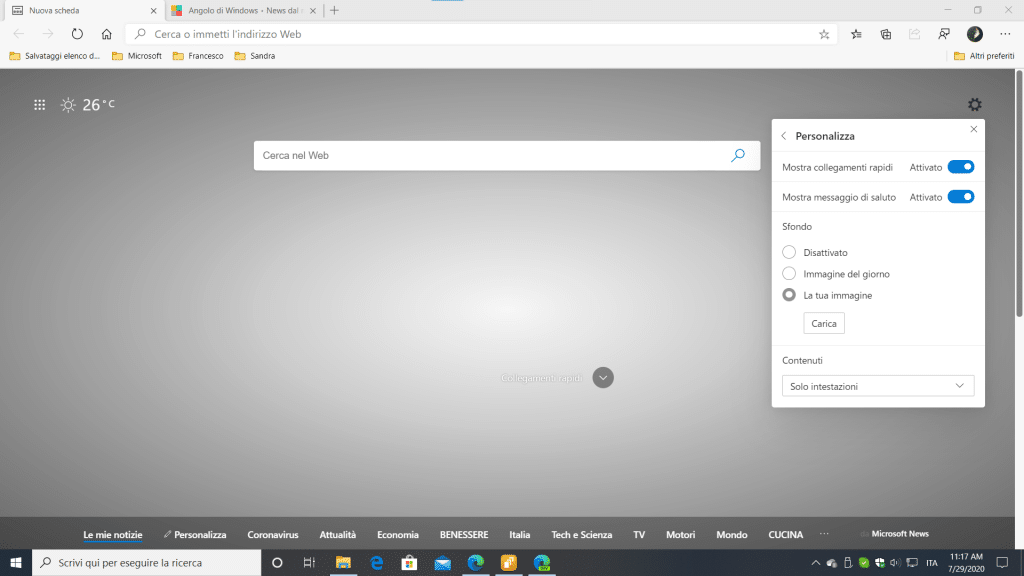Toggle off Mostra collegamenti rapidi

tap(960, 167)
